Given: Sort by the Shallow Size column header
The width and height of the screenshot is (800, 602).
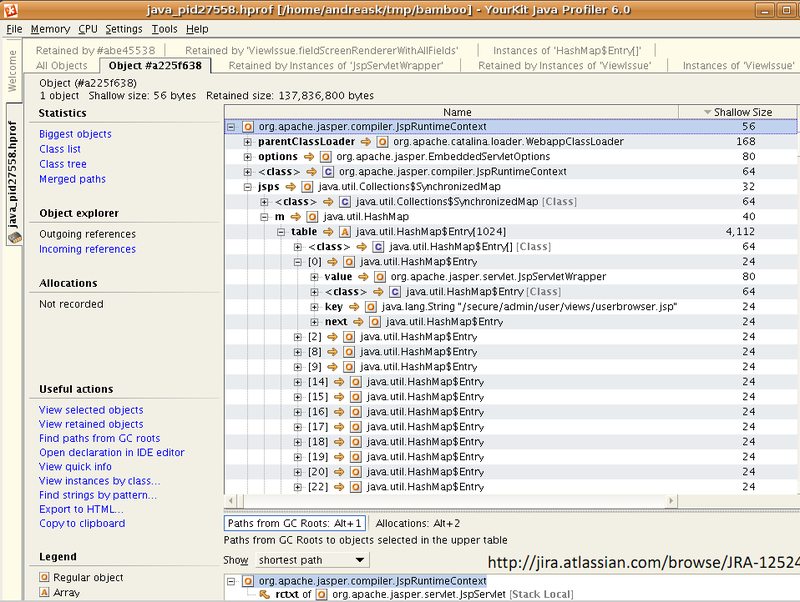Looking at the screenshot, I should pos(742,112).
